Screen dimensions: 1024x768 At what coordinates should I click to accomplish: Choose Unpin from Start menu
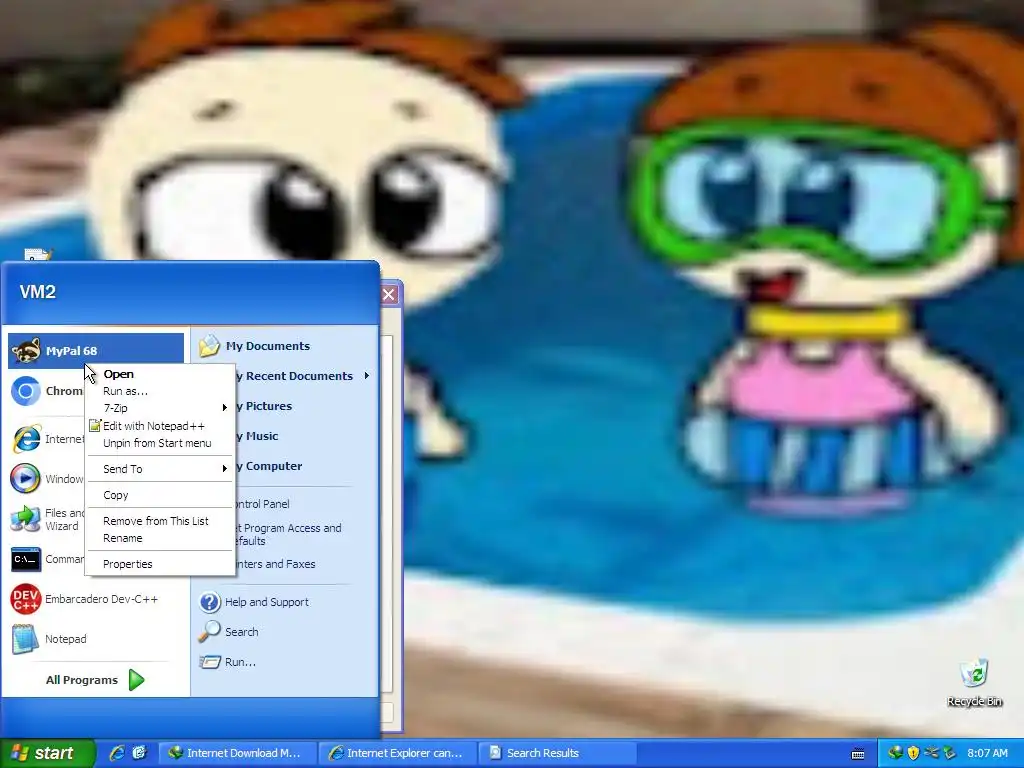pyautogui.click(x=160, y=443)
